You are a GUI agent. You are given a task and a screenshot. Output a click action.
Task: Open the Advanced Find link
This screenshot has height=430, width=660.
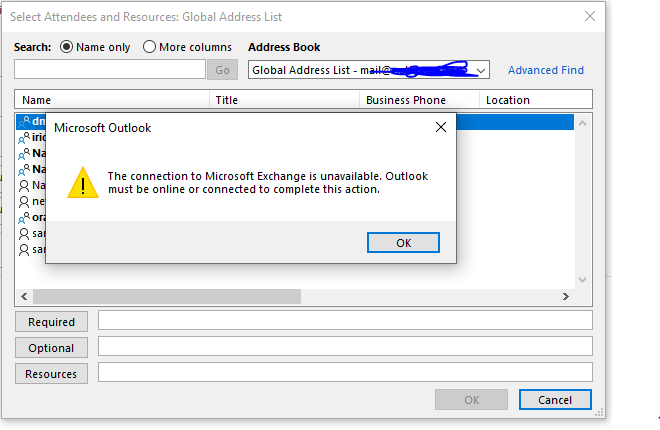(x=546, y=70)
